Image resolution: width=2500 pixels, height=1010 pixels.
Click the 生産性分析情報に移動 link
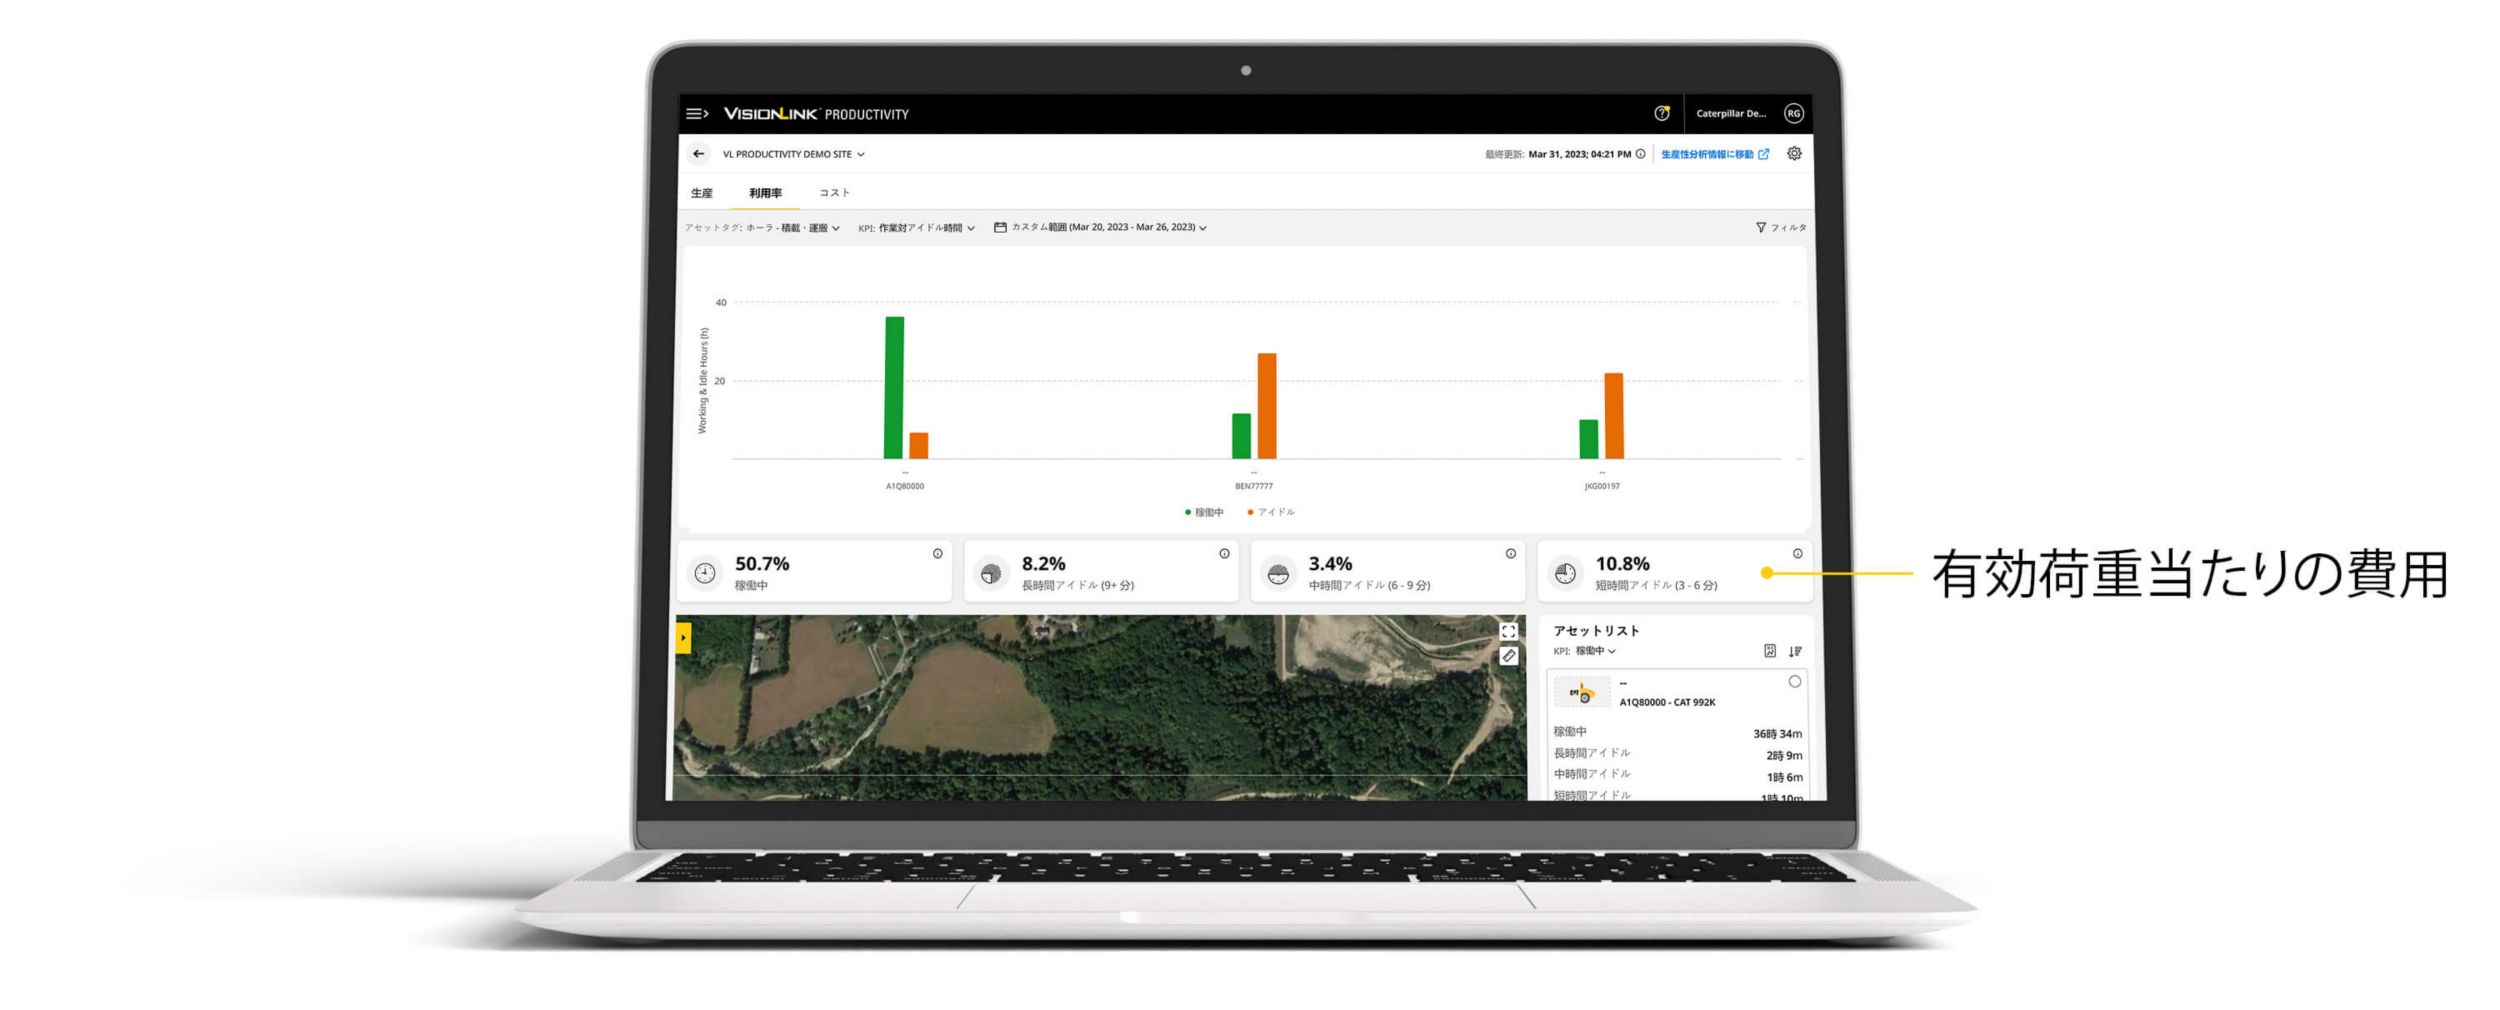click(x=1714, y=155)
